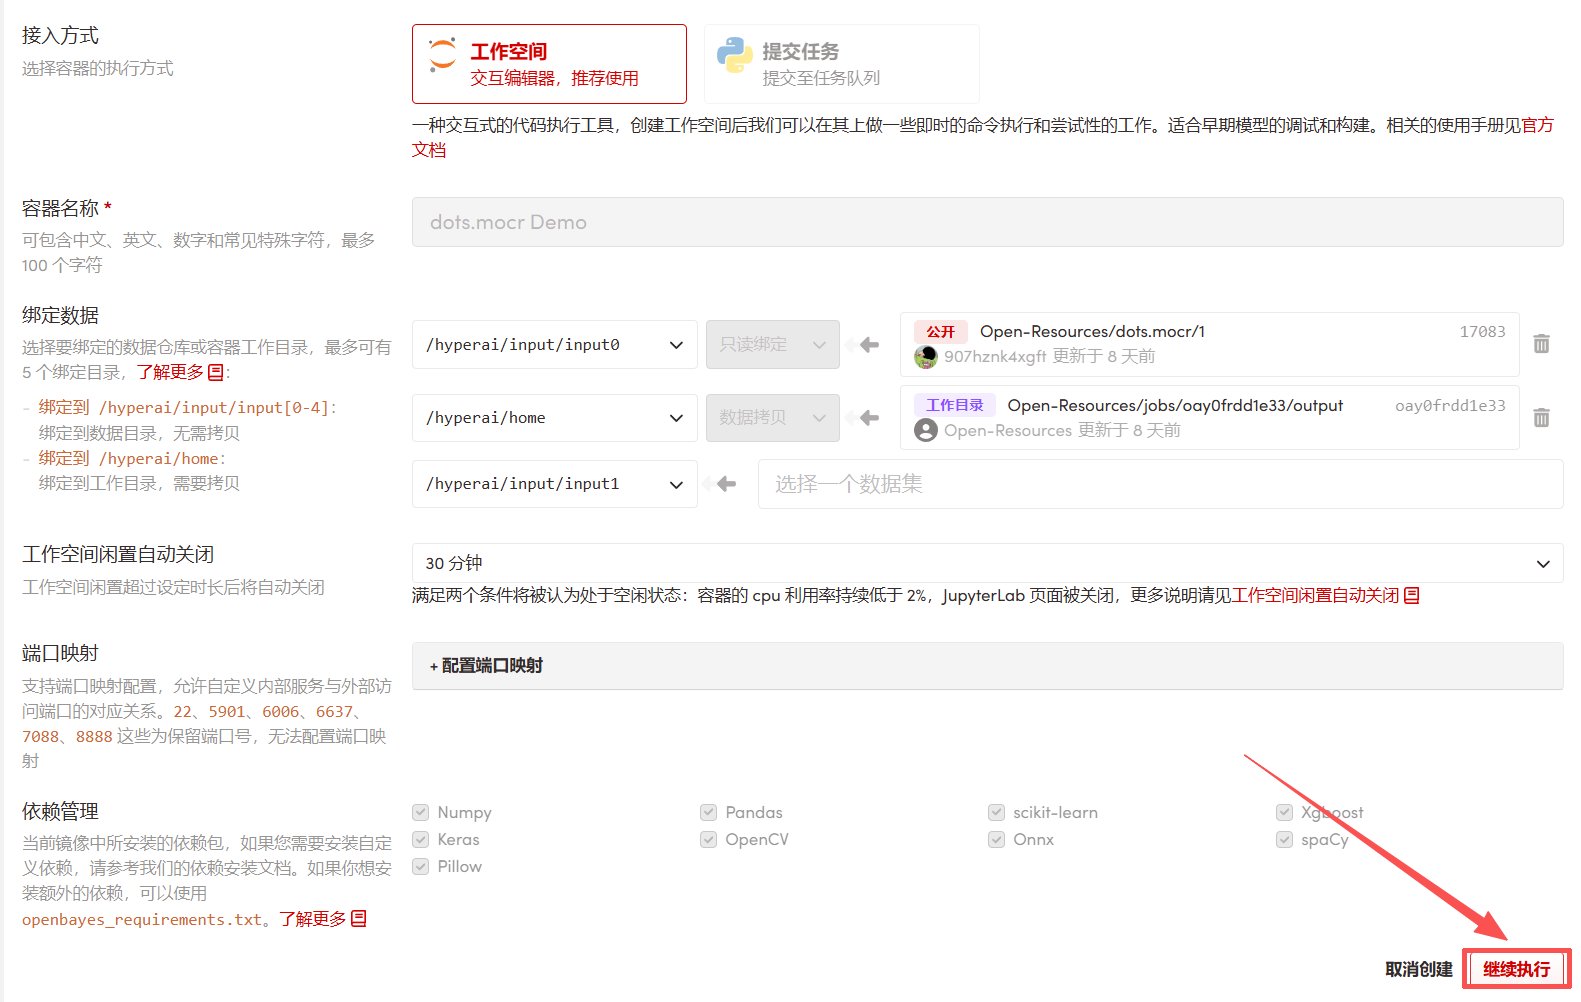This screenshot has height=1002, width=1581.
Task: Click the doc icon after 工作空间闲置自动关闭 link
Action: (1412, 596)
